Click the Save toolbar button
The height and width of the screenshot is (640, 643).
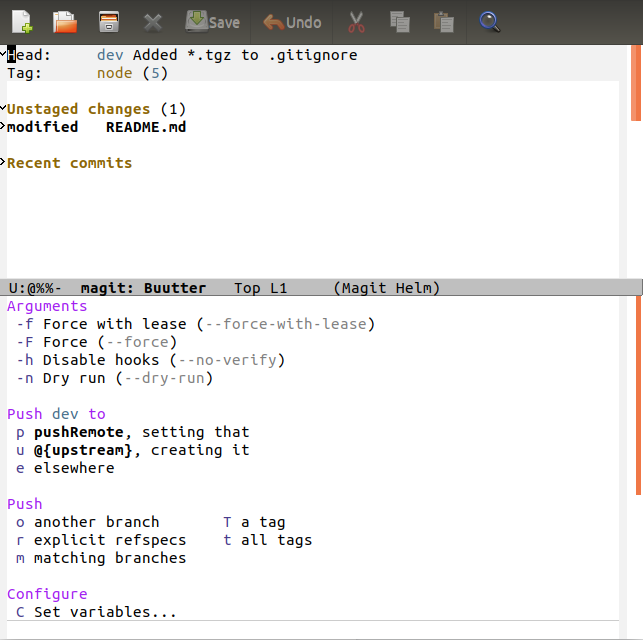212,21
